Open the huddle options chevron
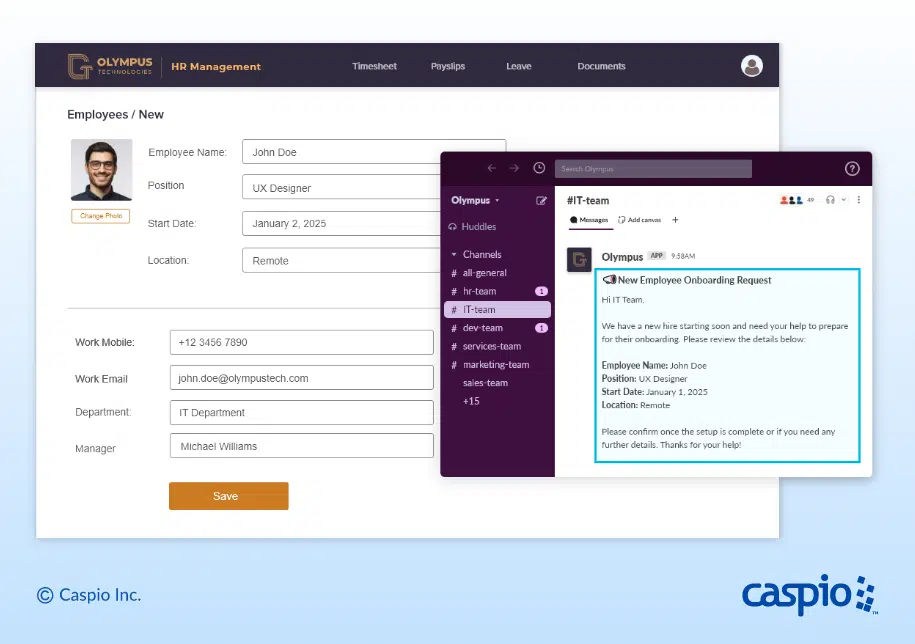This screenshot has width=915, height=644. 843,200
